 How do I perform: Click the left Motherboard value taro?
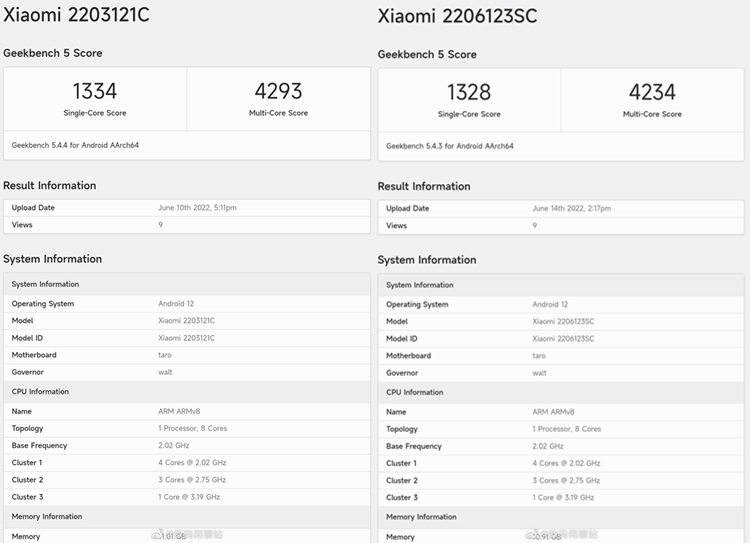click(165, 355)
